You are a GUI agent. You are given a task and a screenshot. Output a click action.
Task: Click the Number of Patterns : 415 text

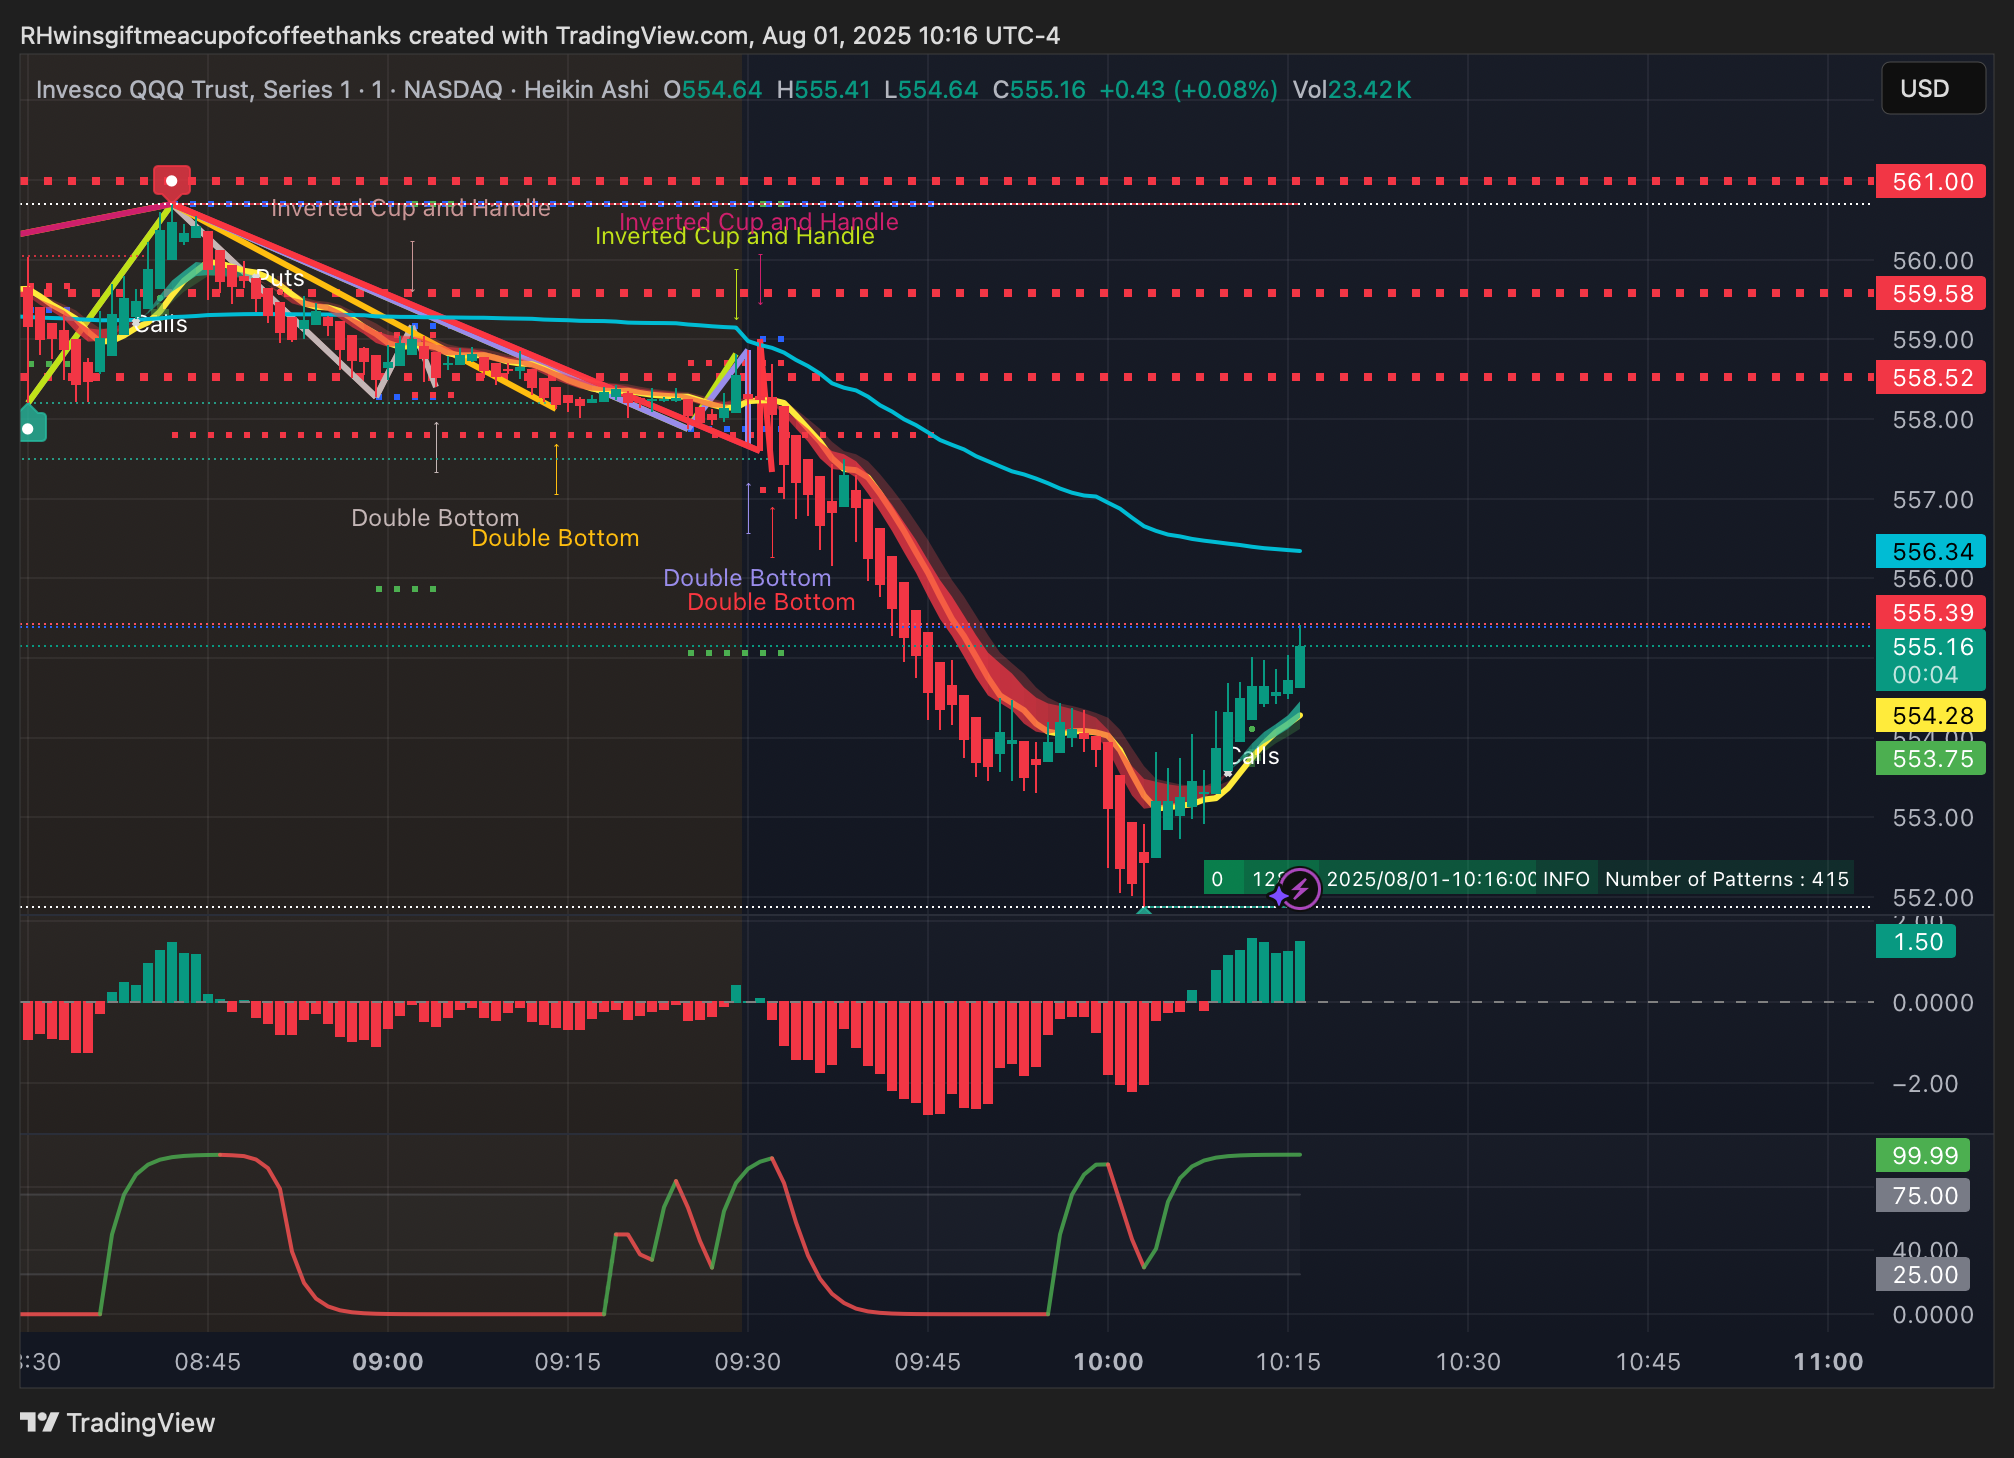[x=1726, y=879]
